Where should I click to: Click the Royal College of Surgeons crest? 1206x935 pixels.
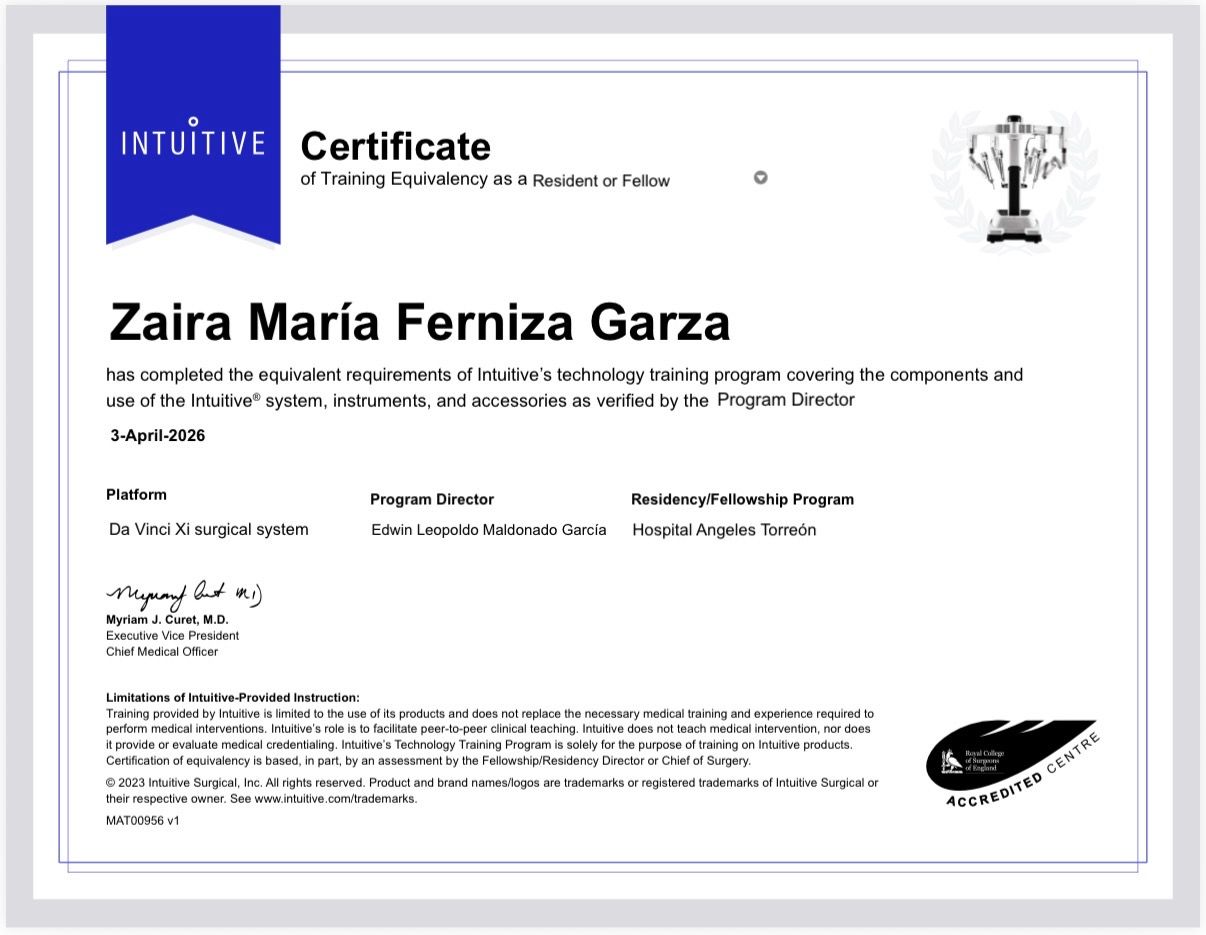(x=953, y=762)
